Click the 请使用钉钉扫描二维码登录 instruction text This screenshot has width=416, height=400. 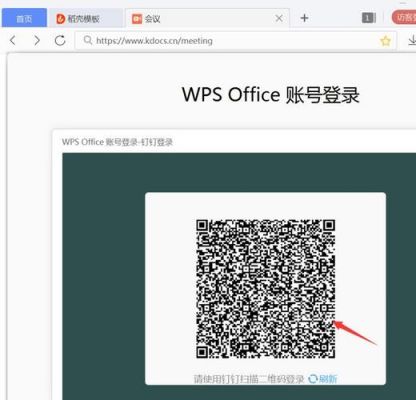point(249,379)
